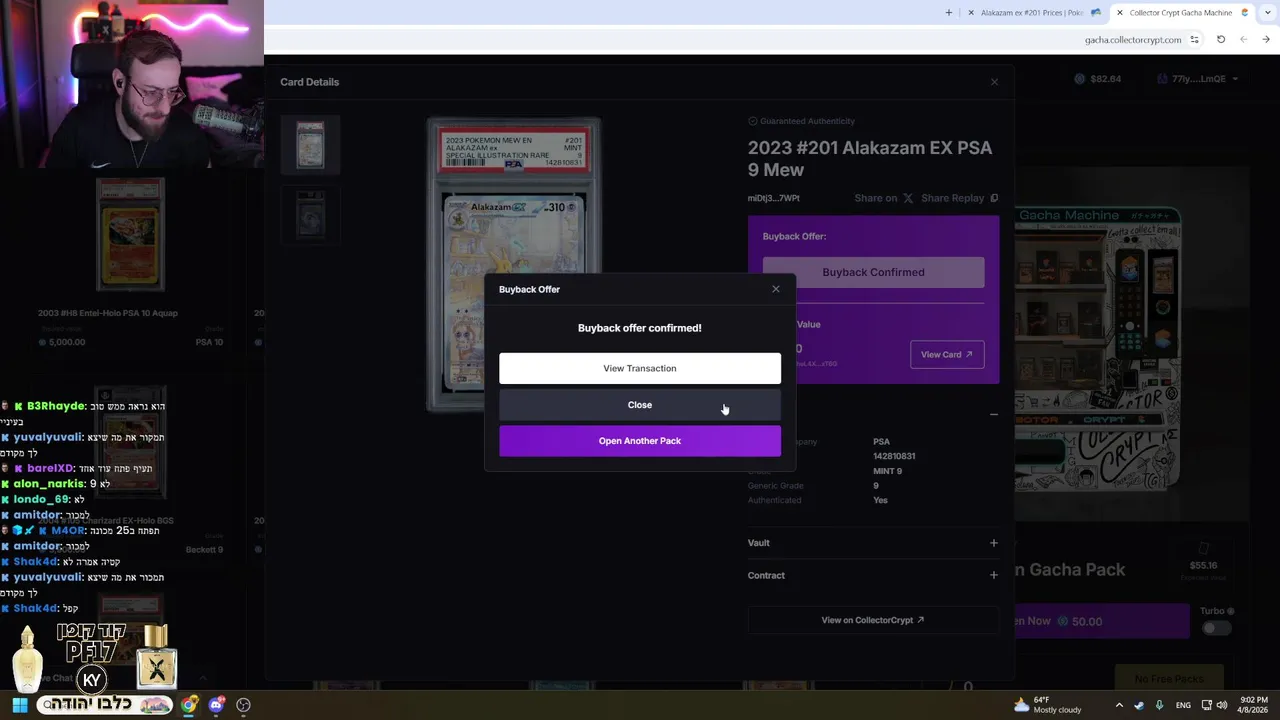
Task: Open the volume speaker tray icon
Action: [1222, 705]
